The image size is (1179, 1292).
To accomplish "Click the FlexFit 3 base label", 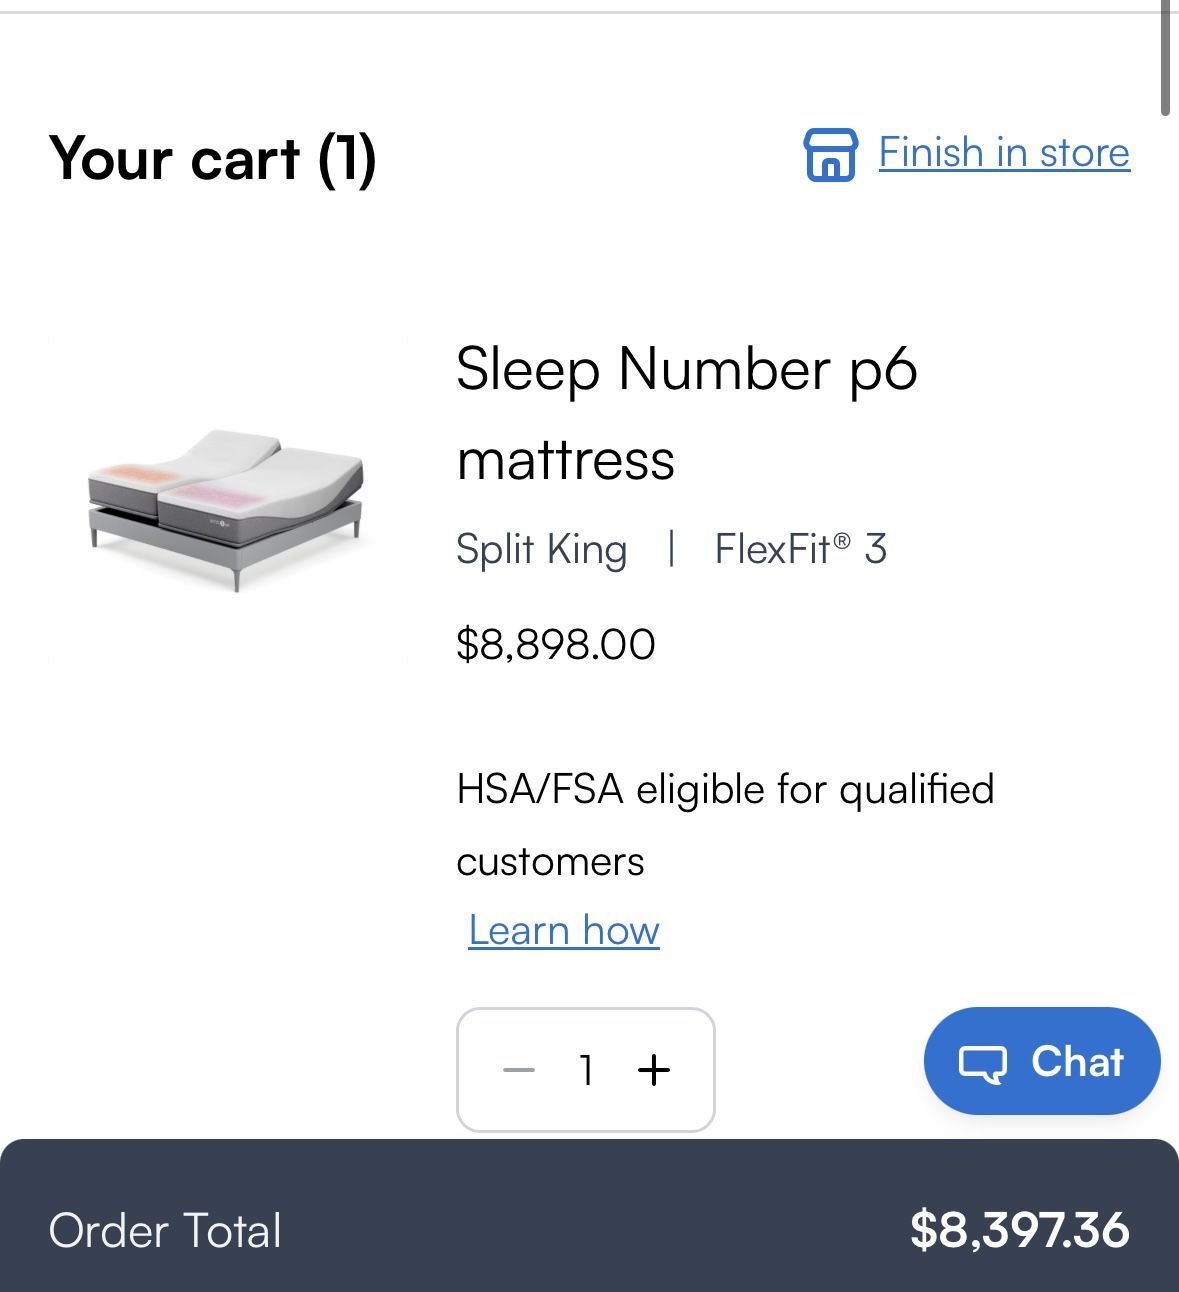I will [801, 548].
